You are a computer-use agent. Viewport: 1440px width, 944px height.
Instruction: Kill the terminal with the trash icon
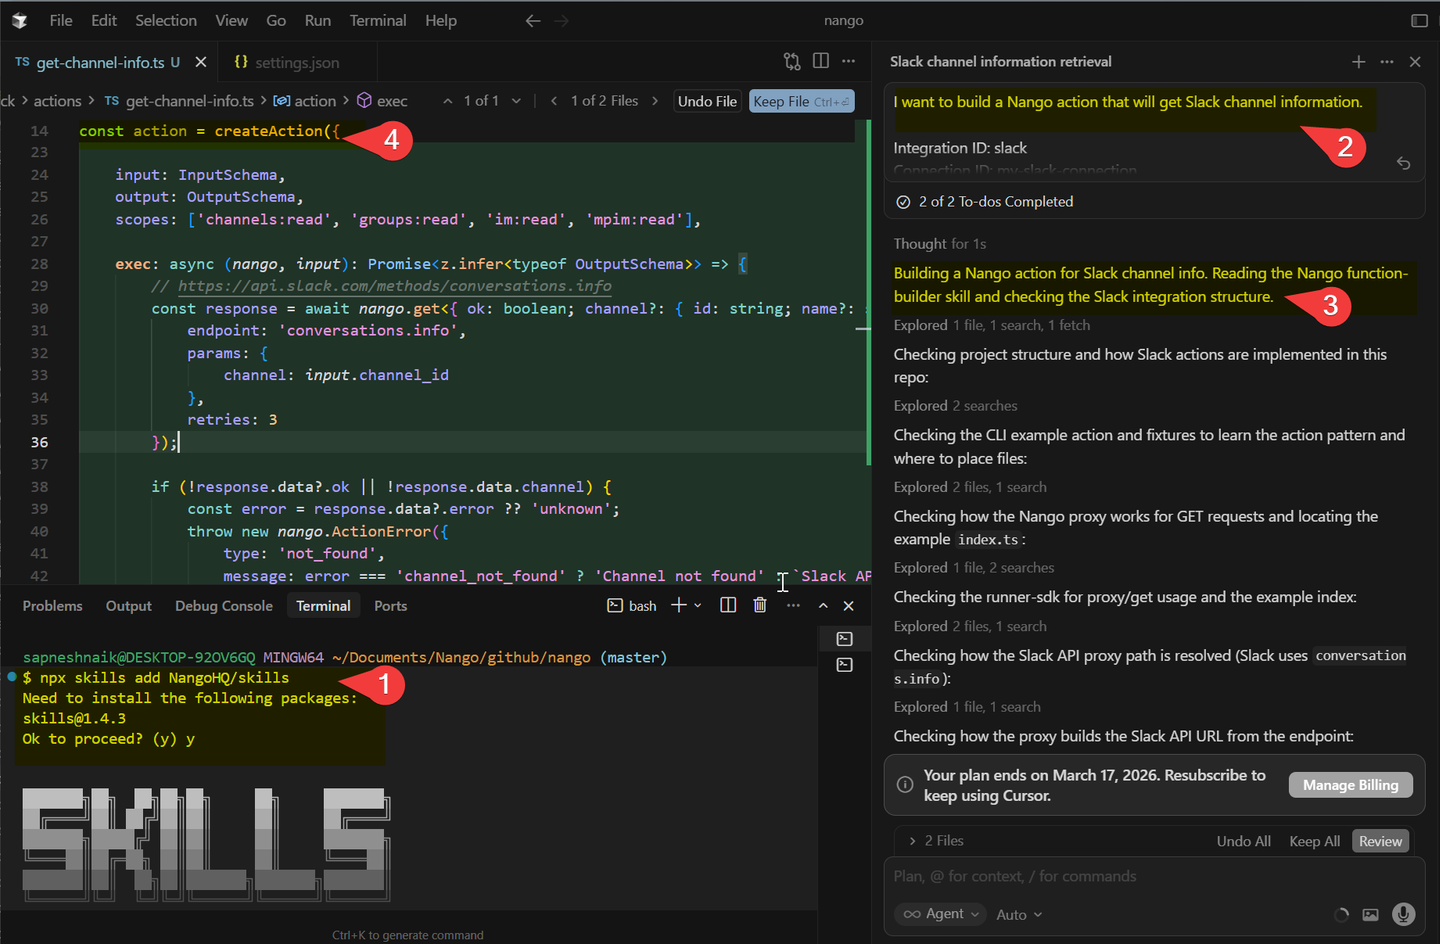tap(760, 605)
